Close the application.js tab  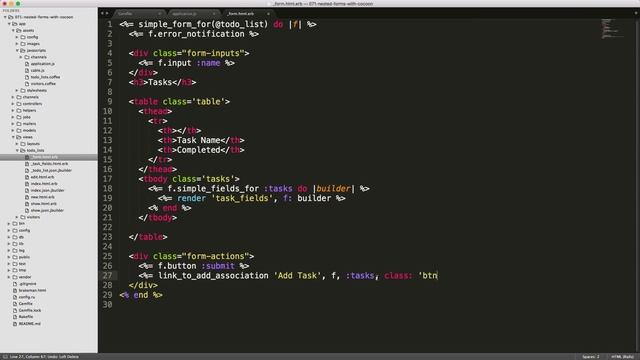click(x=214, y=14)
